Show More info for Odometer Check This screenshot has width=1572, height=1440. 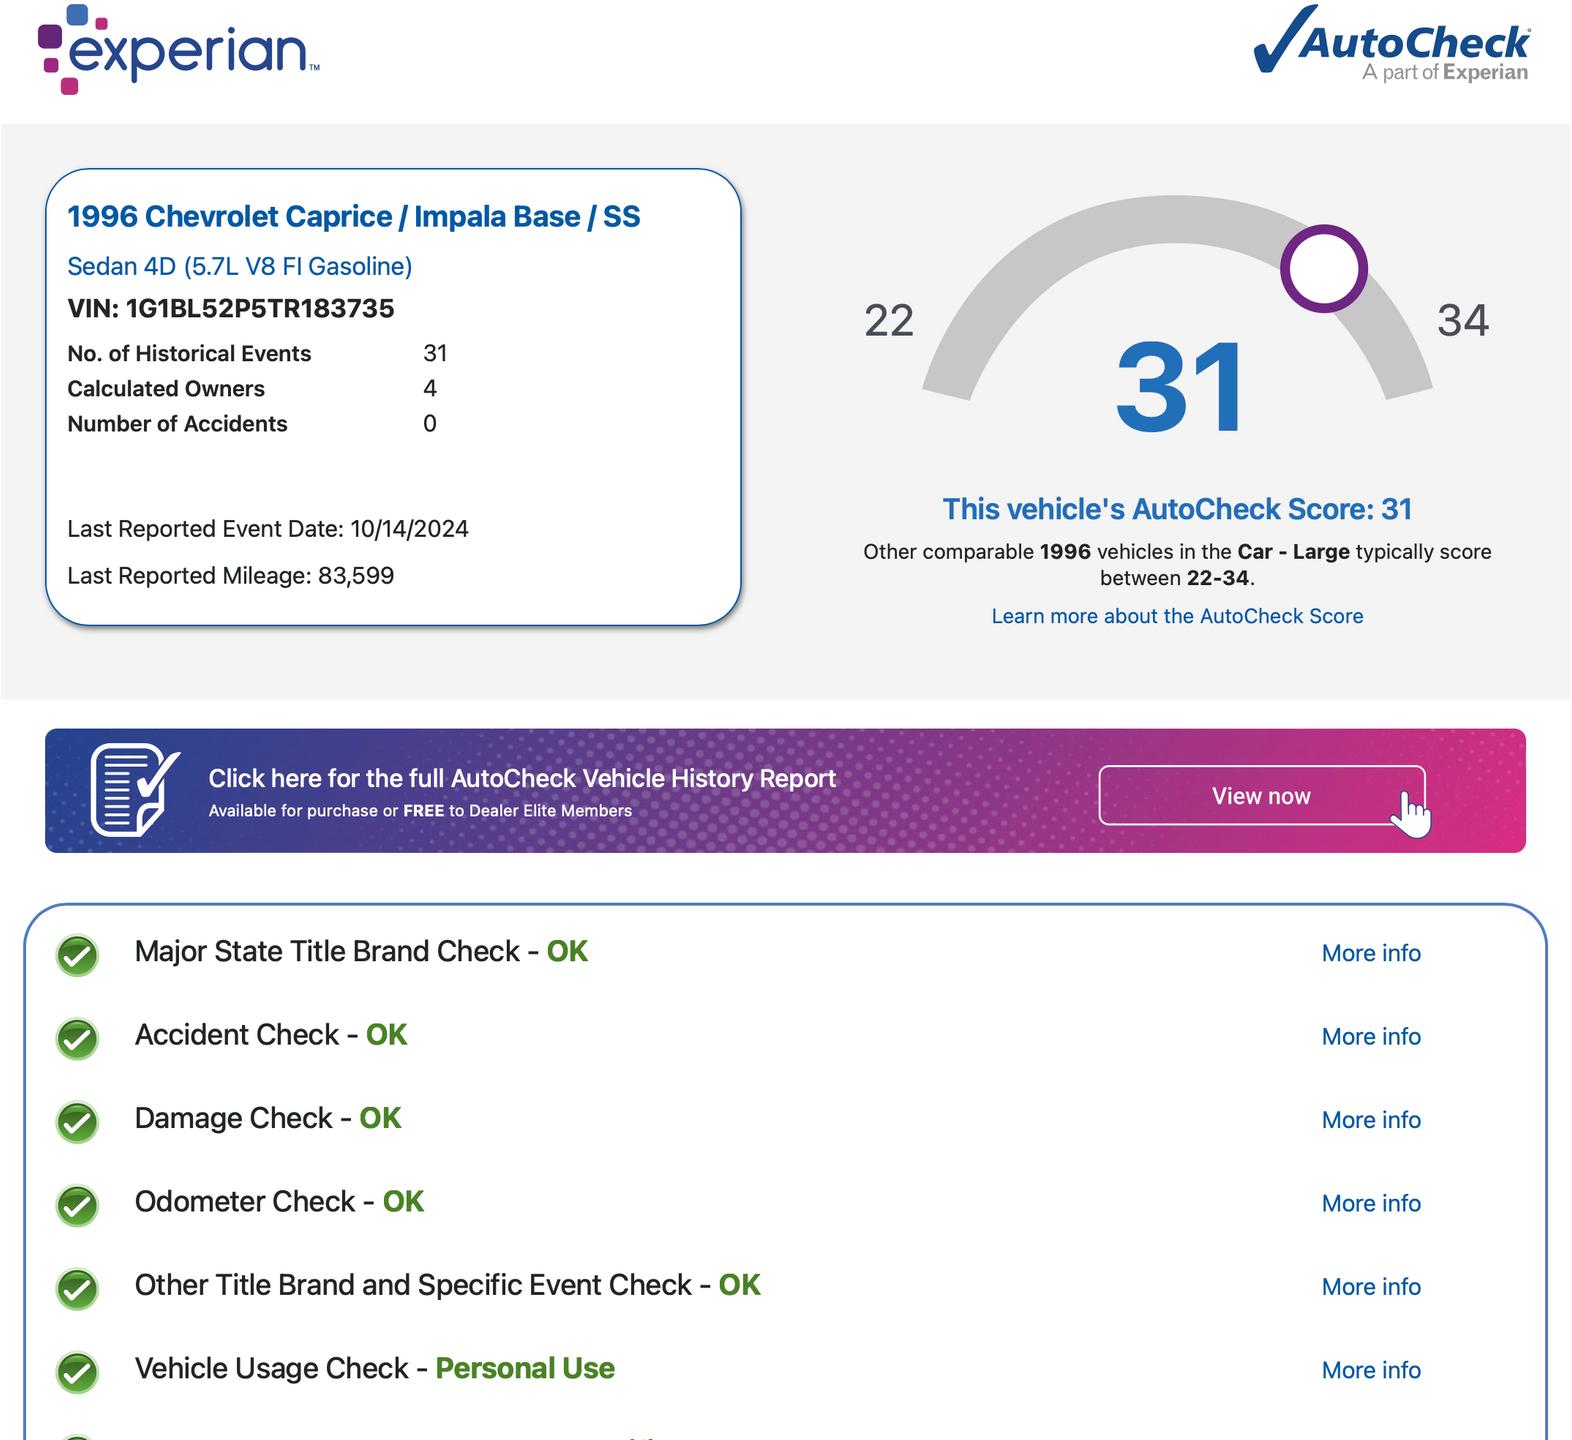click(x=1370, y=1203)
